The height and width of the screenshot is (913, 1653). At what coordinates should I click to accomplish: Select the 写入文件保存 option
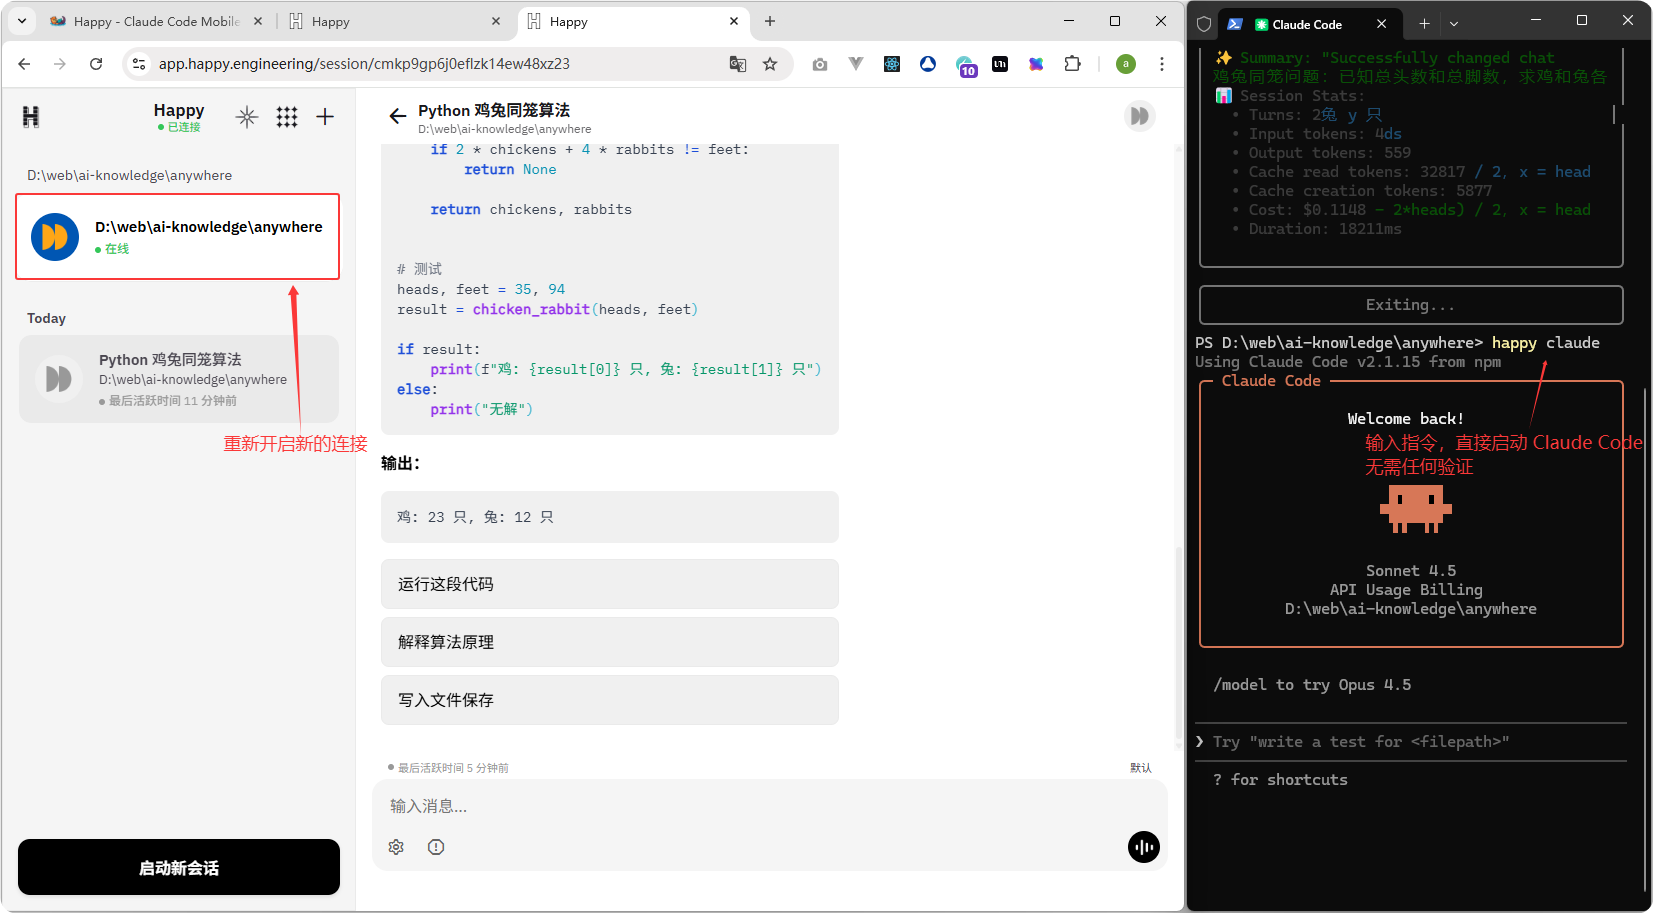609,700
